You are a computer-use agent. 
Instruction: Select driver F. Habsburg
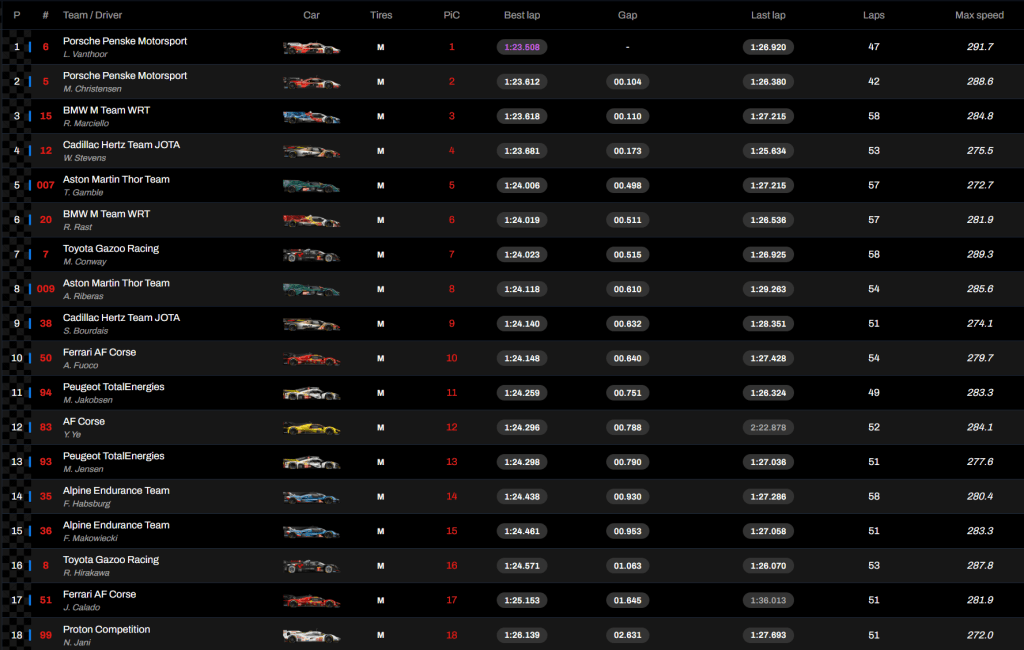coord(87,504)
